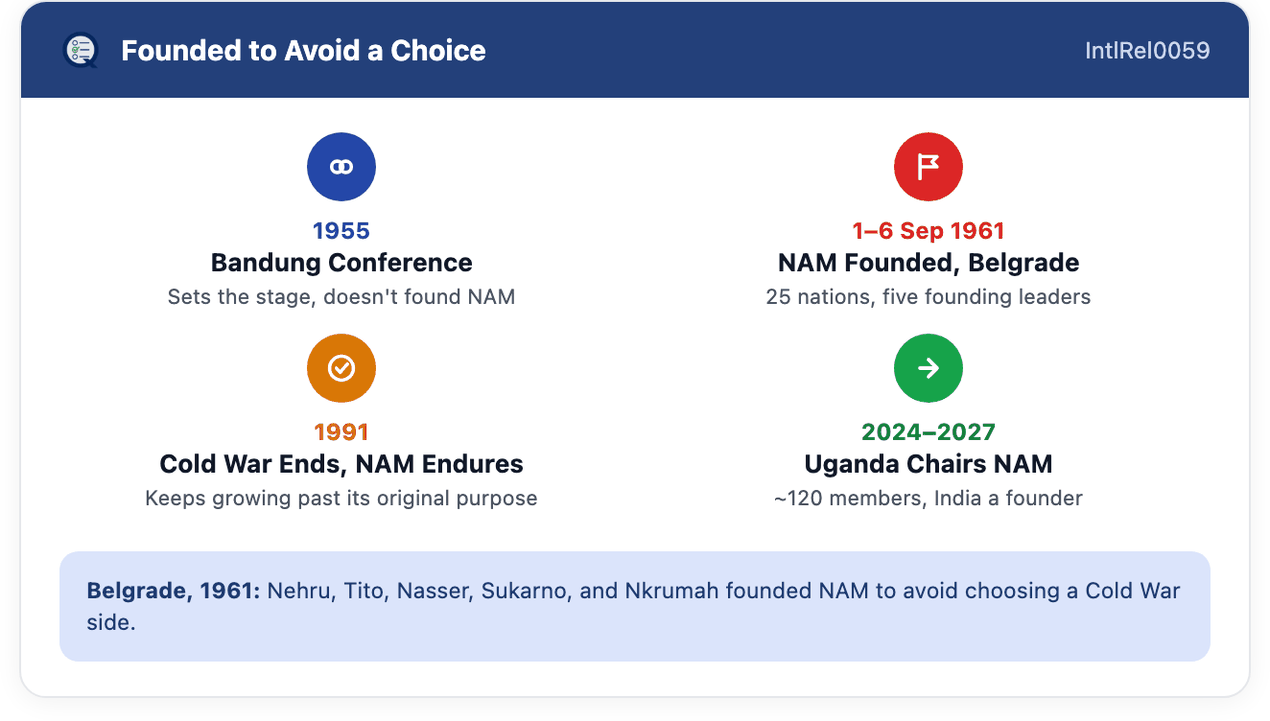This screenshot has height=721, width=1270.
Task: Click the 'Belgrade, 1961:' summary callout
Action: click(x=634, y=606)
